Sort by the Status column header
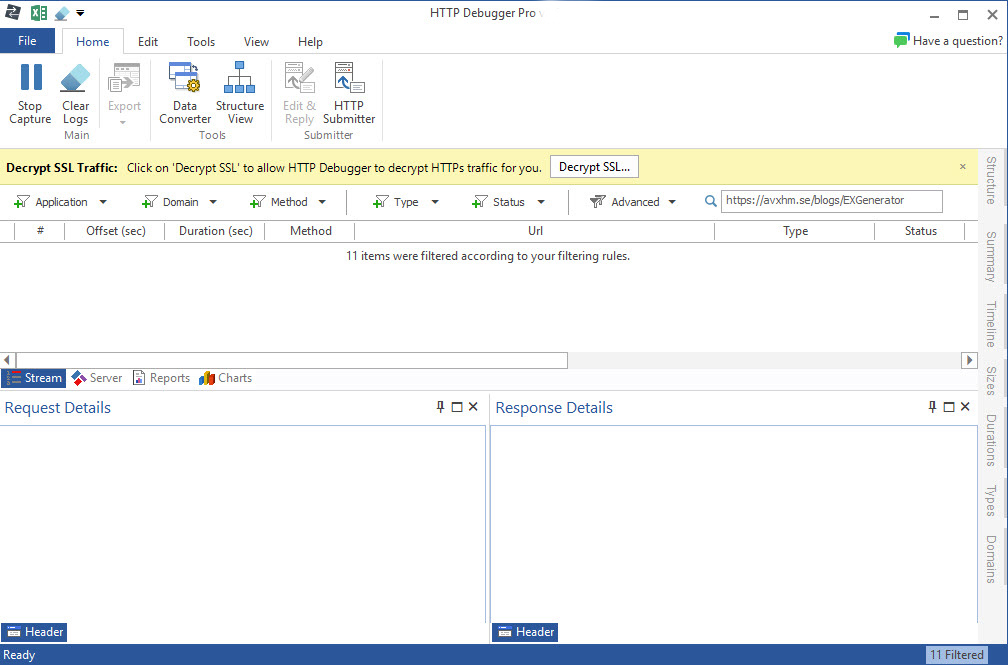Viewport: 1008px width, 665px height. pos(921,231)
